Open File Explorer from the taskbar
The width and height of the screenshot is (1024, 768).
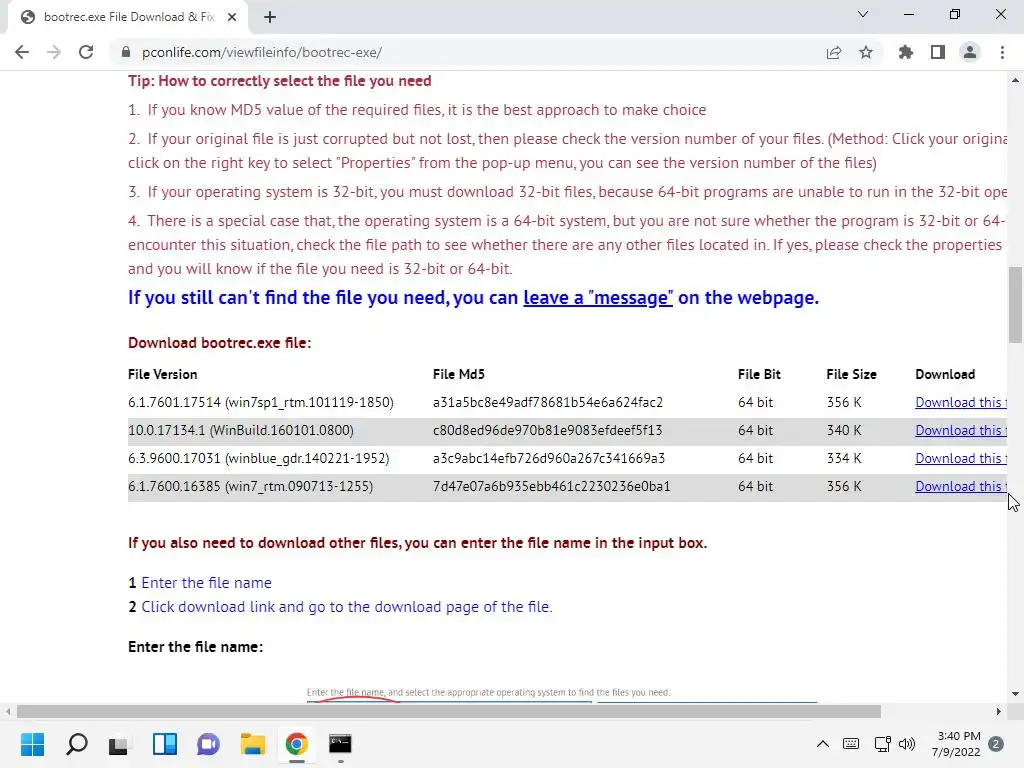[253, 744]
